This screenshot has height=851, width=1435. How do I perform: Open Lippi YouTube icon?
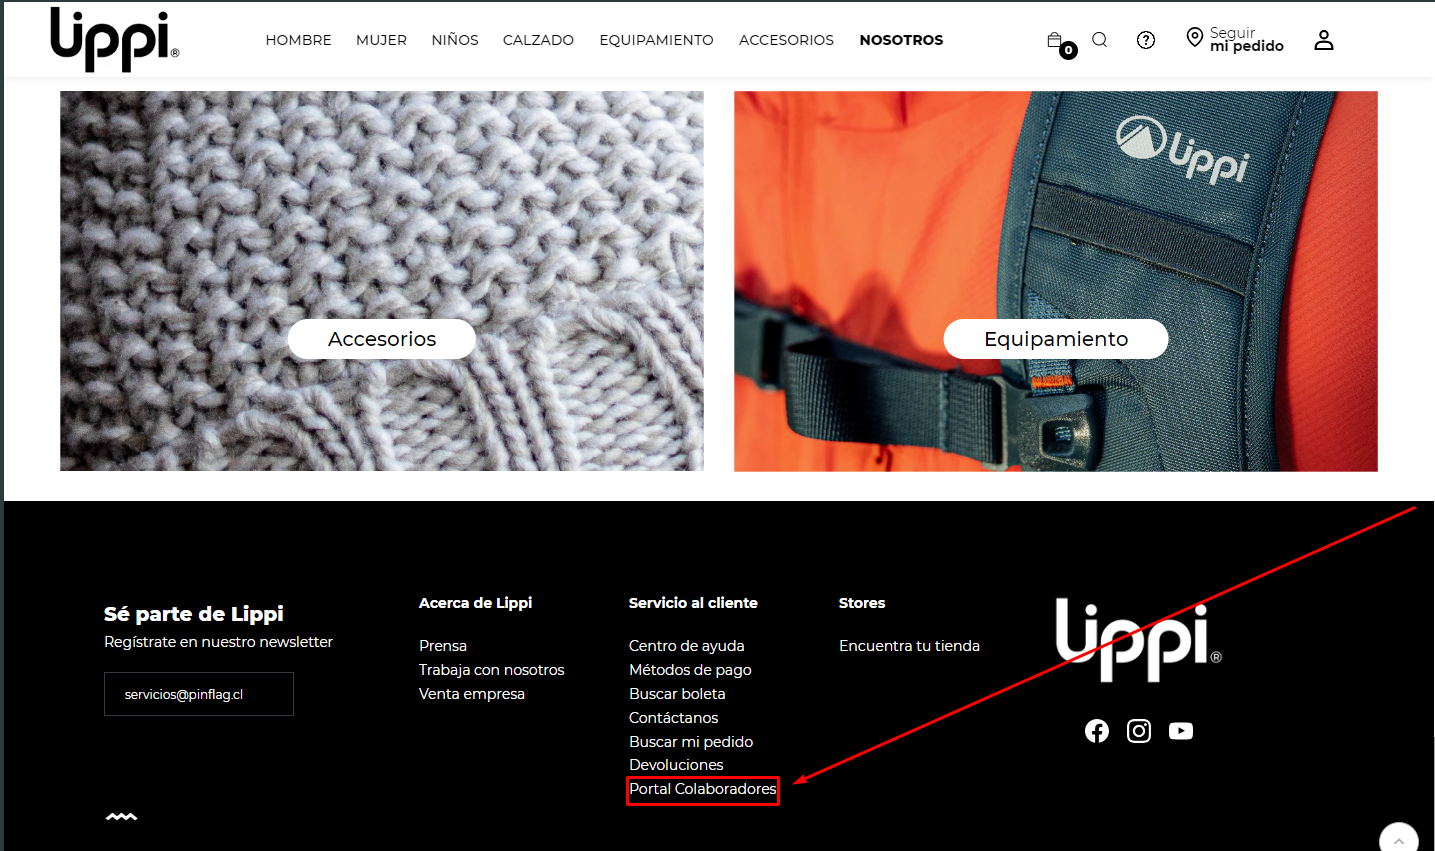pyautogui.click(x=1181, y=731)
